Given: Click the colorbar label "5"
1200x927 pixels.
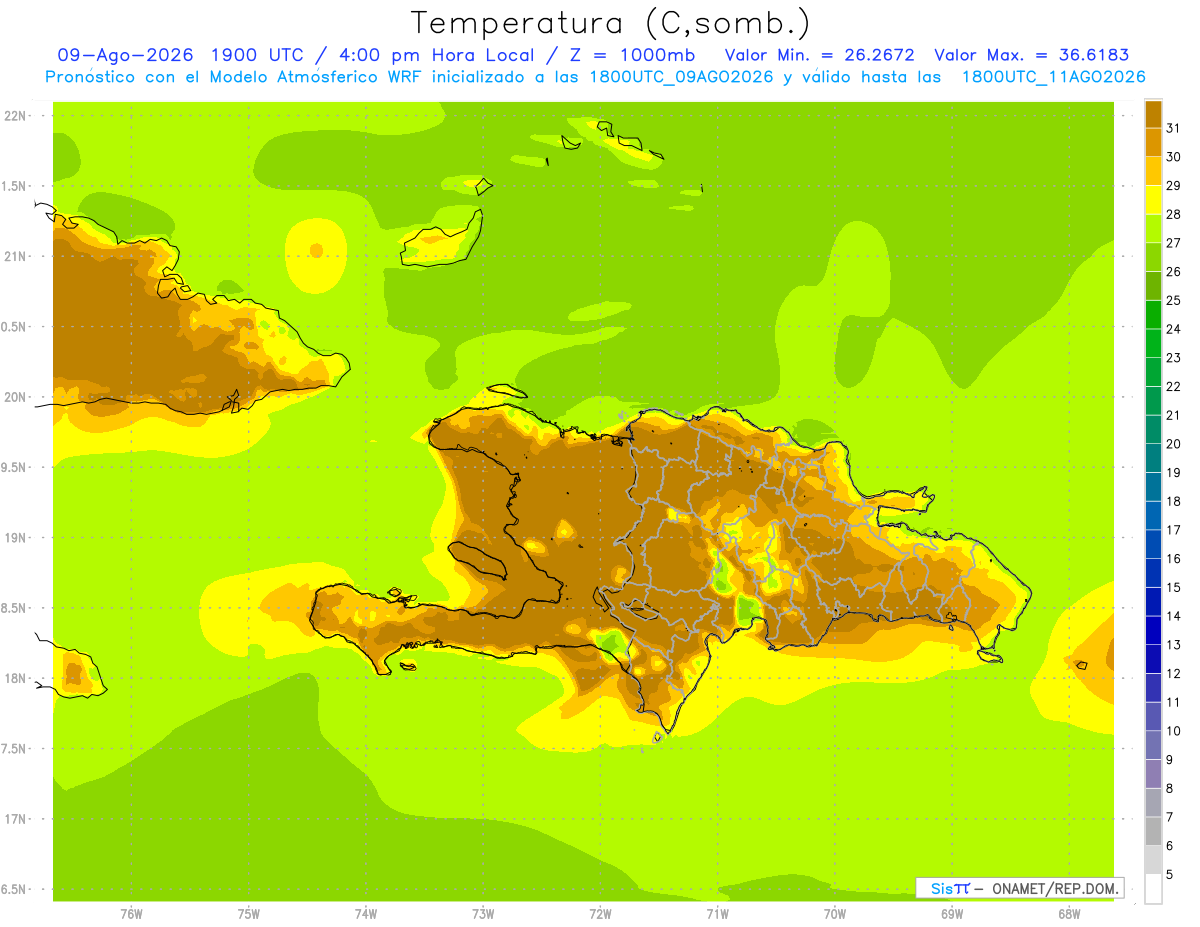Looking at the screenshot, I should coord(1170,875).
